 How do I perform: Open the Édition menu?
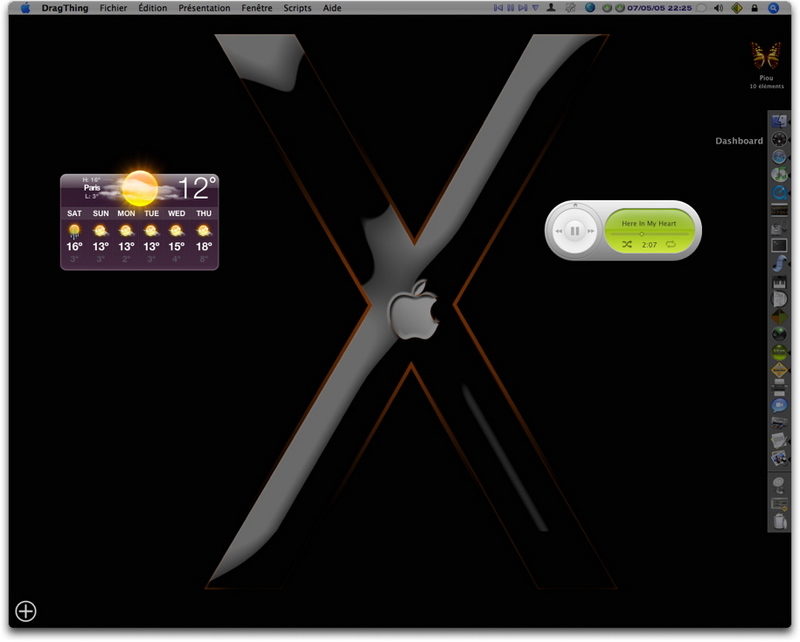point(153,8)
